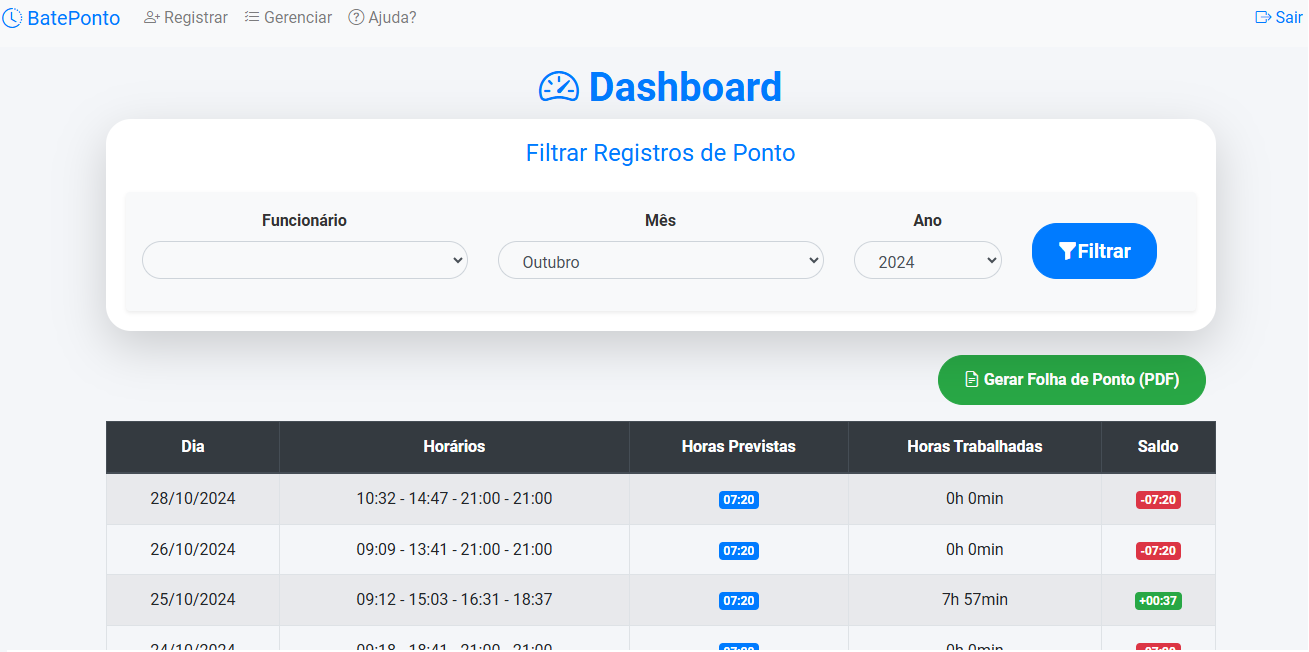Open the Ajuda? menu item
The width and height of the screenshot is (1309, 652).
(382, 18)
